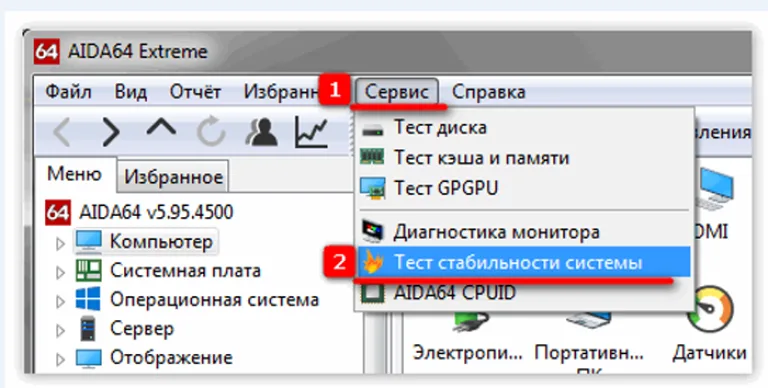This screenshot has width=768, height=388.
Task: Expand the Отображение tree node
Action: (60, 360)
